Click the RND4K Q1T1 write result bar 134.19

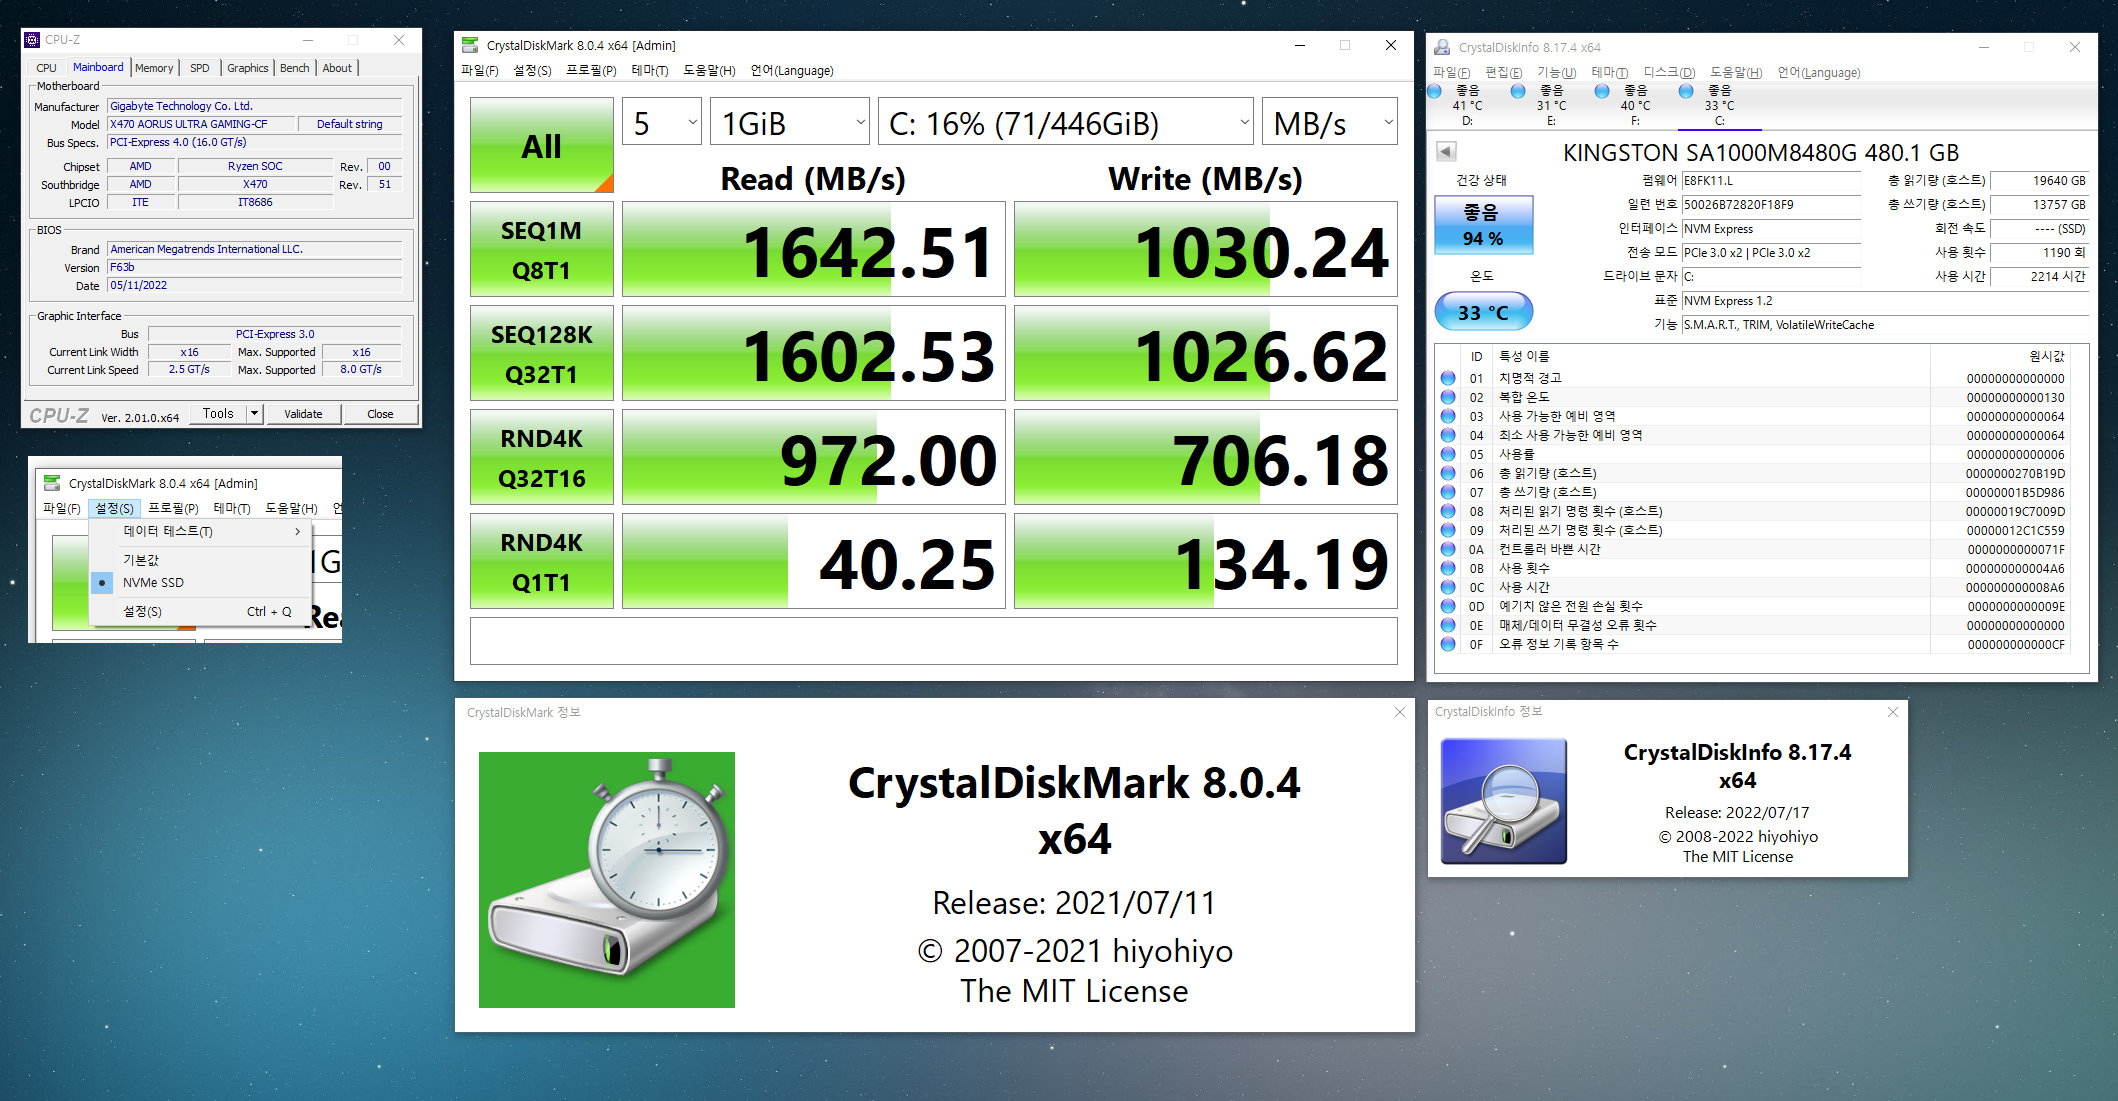tap(1205, 562)
